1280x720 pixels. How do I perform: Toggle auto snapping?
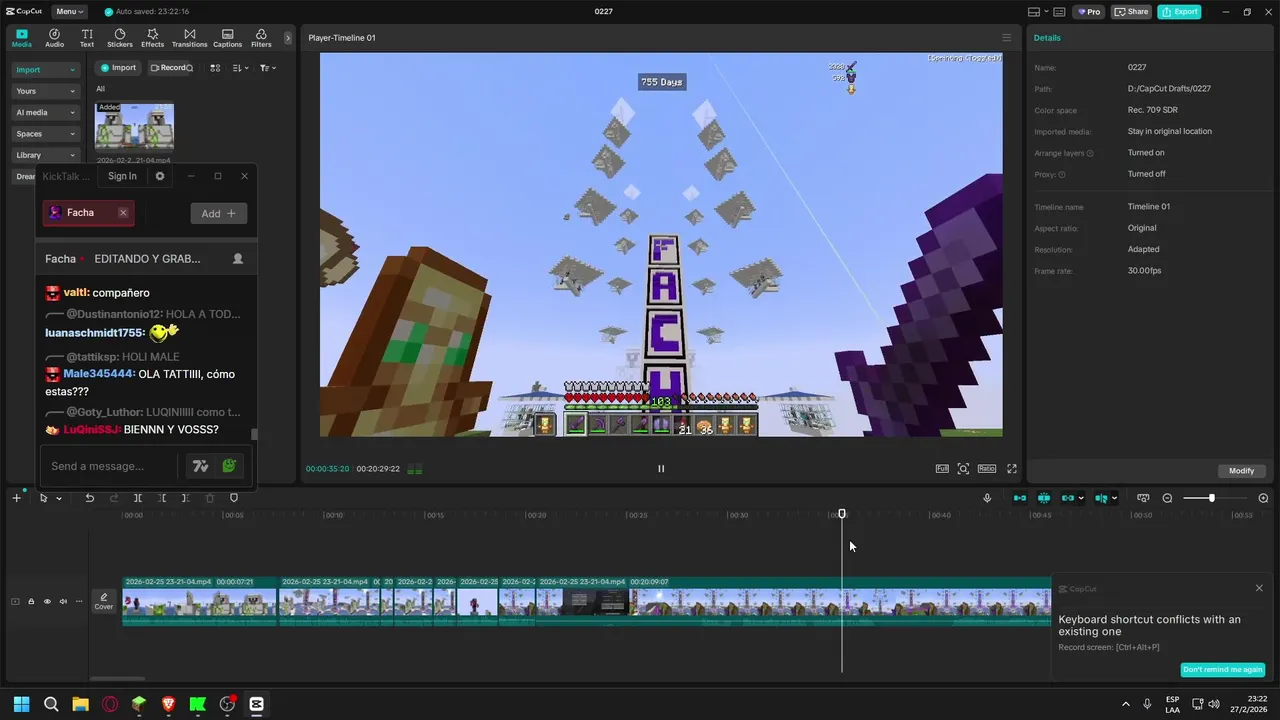pos(1044,498)
